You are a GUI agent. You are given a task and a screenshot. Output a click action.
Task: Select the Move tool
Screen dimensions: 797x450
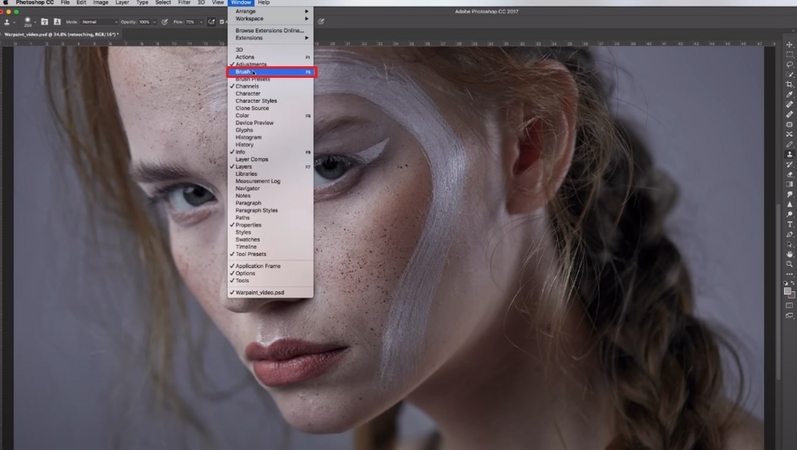tap(789, 44)
